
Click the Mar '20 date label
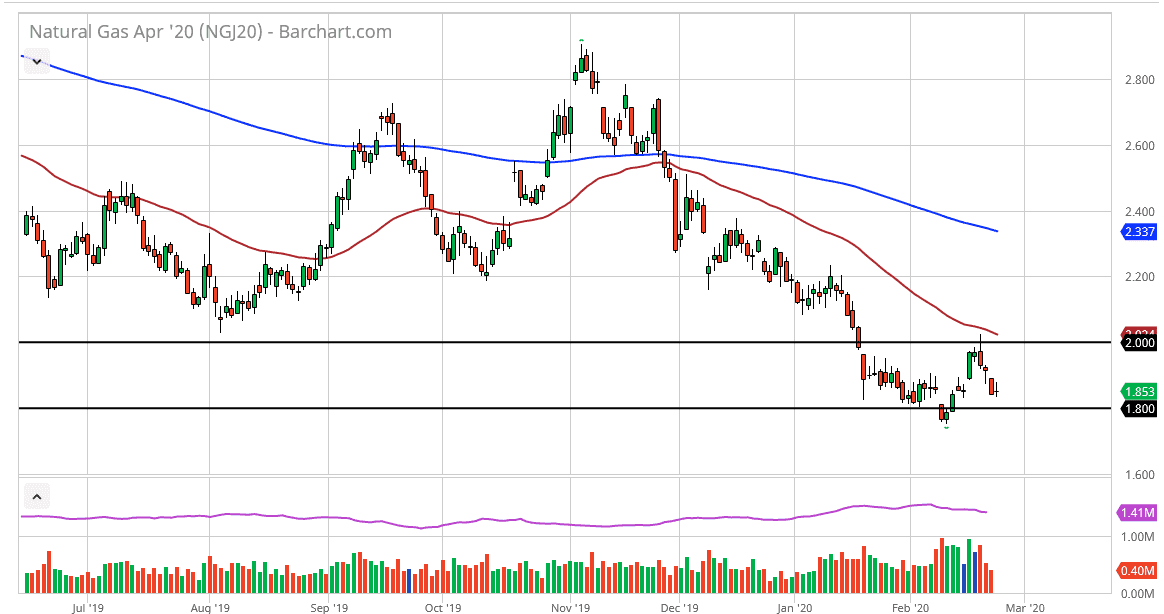coord(1024,607)
